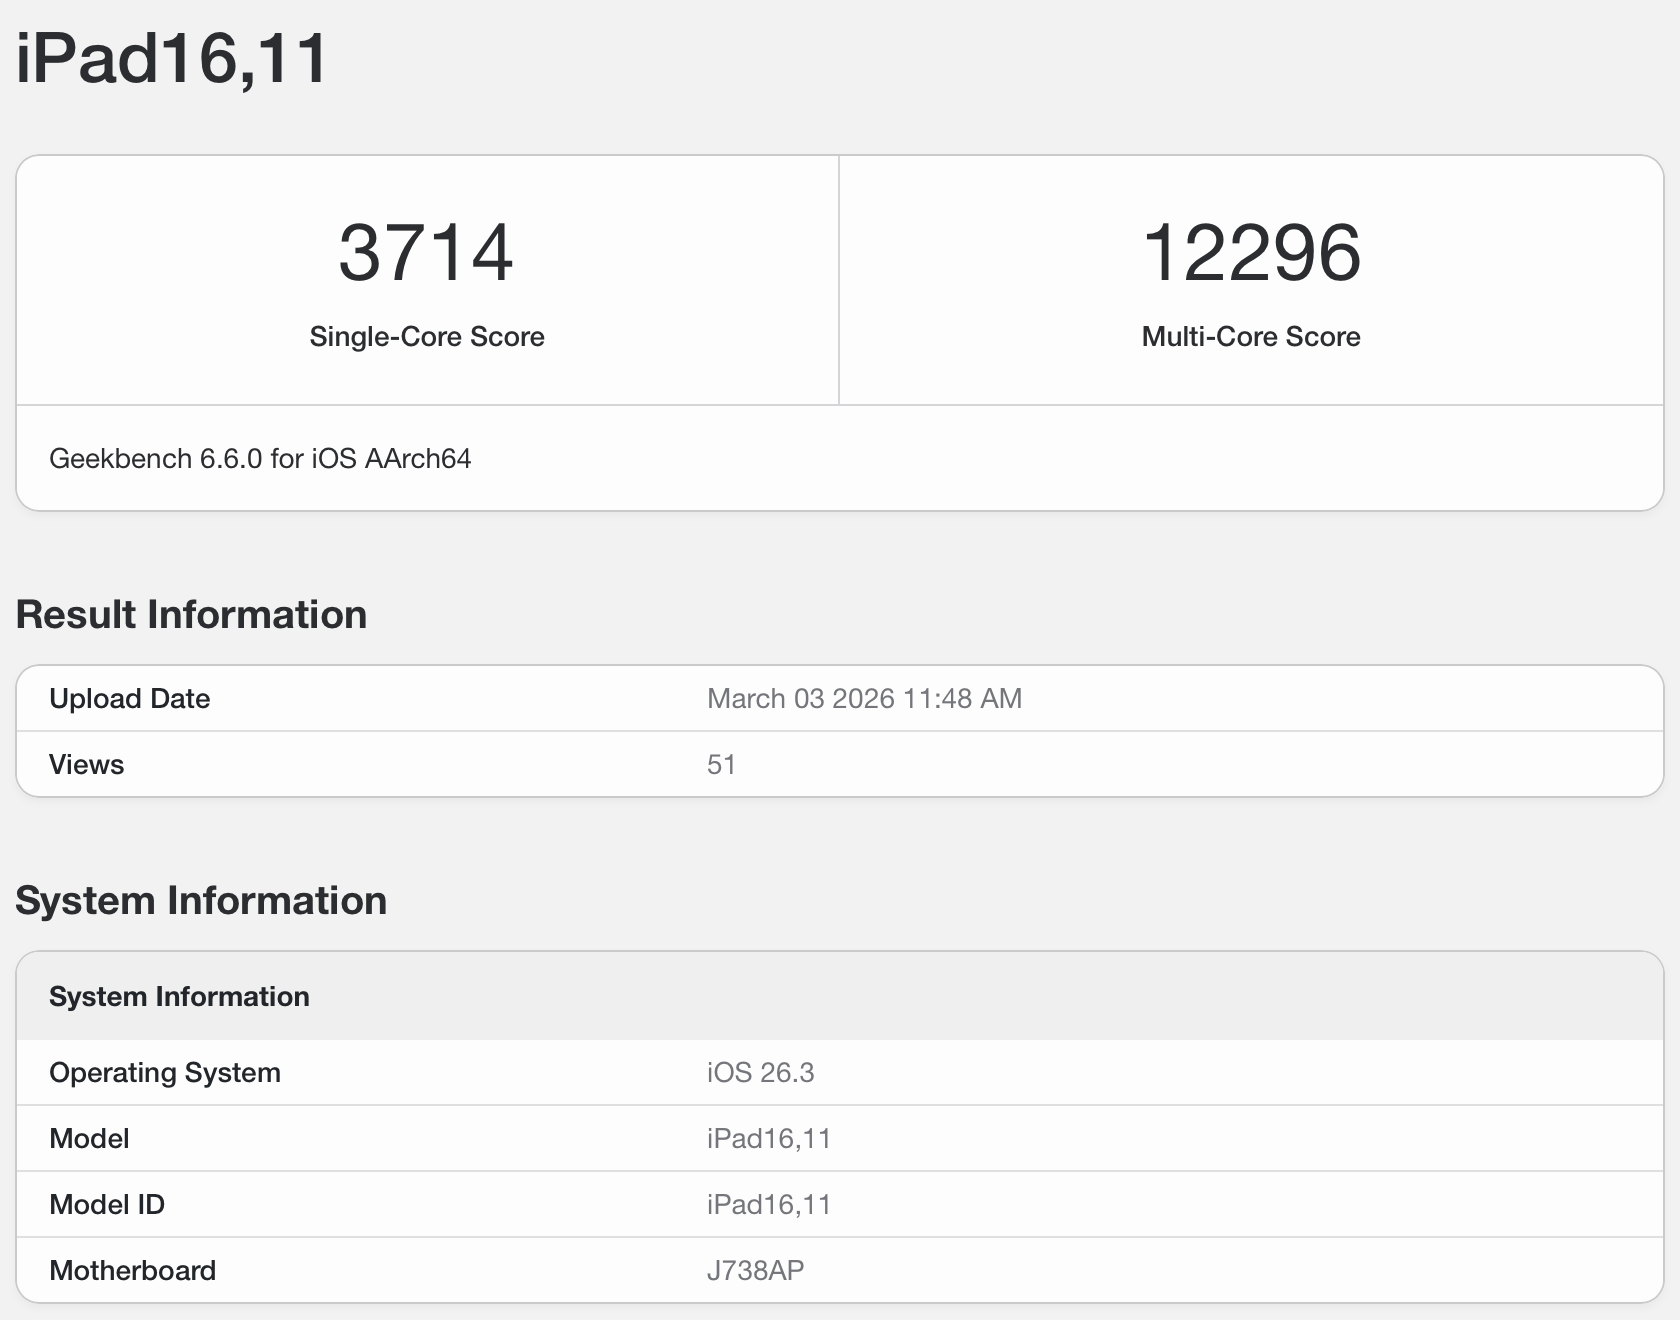Select the iOS 26.3 value

(x=760, y=1073)
